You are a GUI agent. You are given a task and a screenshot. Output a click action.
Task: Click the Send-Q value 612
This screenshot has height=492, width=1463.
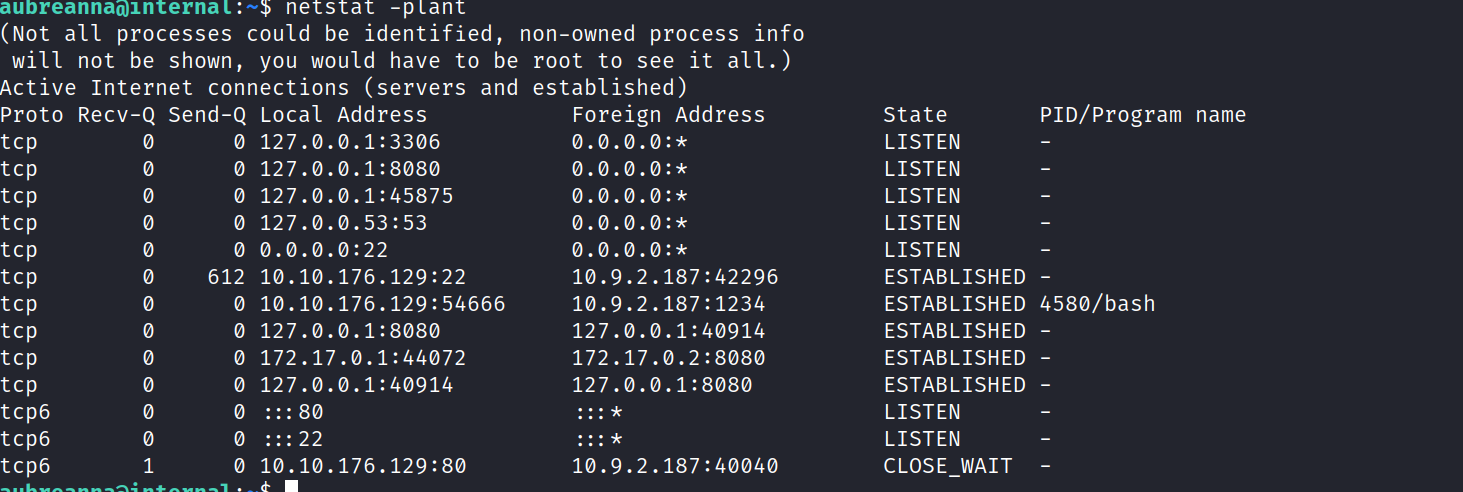[226, 277]
